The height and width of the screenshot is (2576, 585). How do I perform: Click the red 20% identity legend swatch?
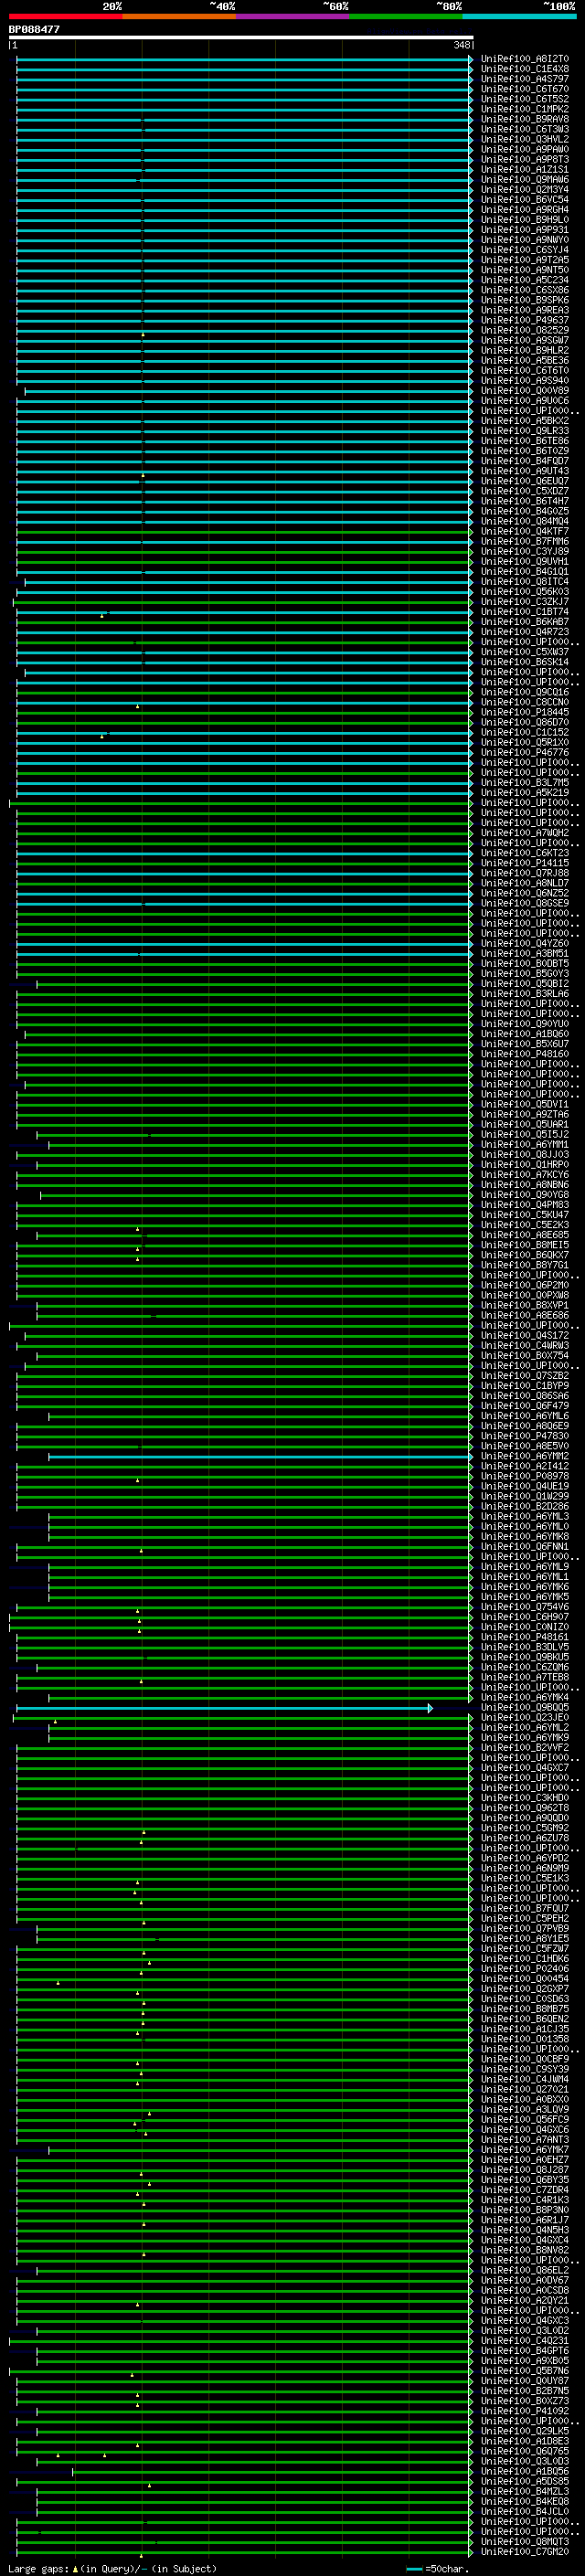tap(65, 16)
